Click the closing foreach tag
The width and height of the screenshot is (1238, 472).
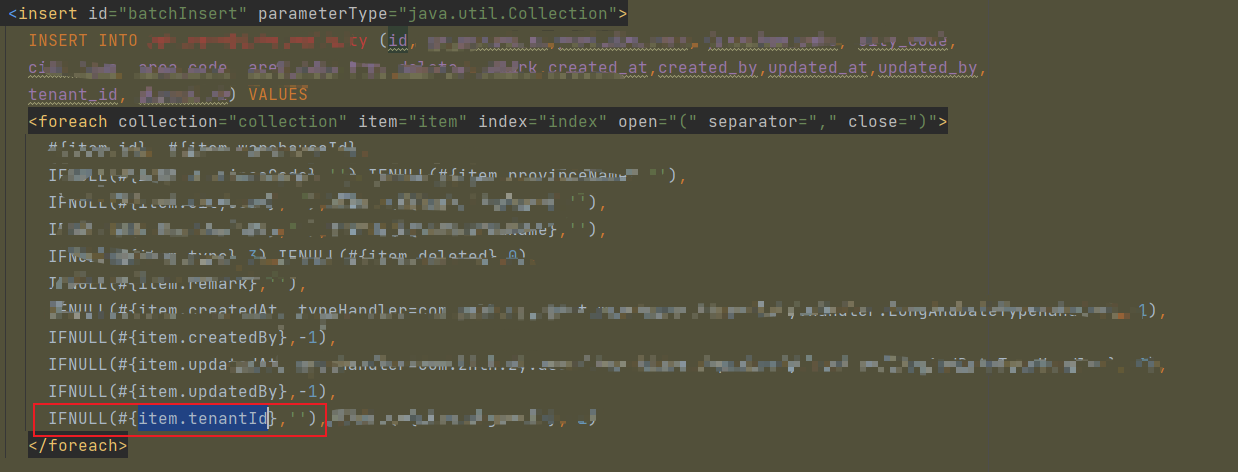coord(78,445)
